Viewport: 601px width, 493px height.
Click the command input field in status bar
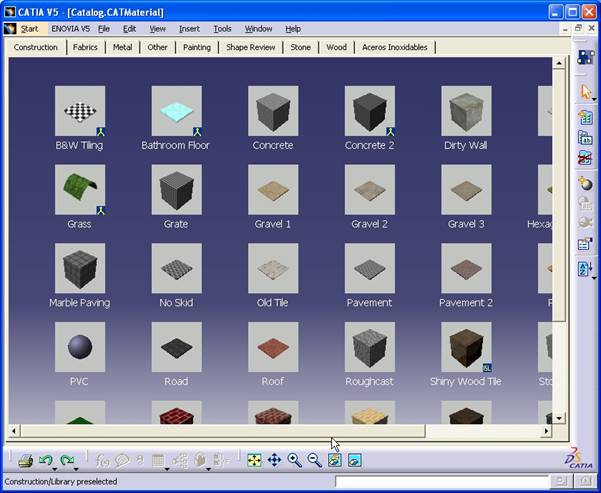coord(440,482)
